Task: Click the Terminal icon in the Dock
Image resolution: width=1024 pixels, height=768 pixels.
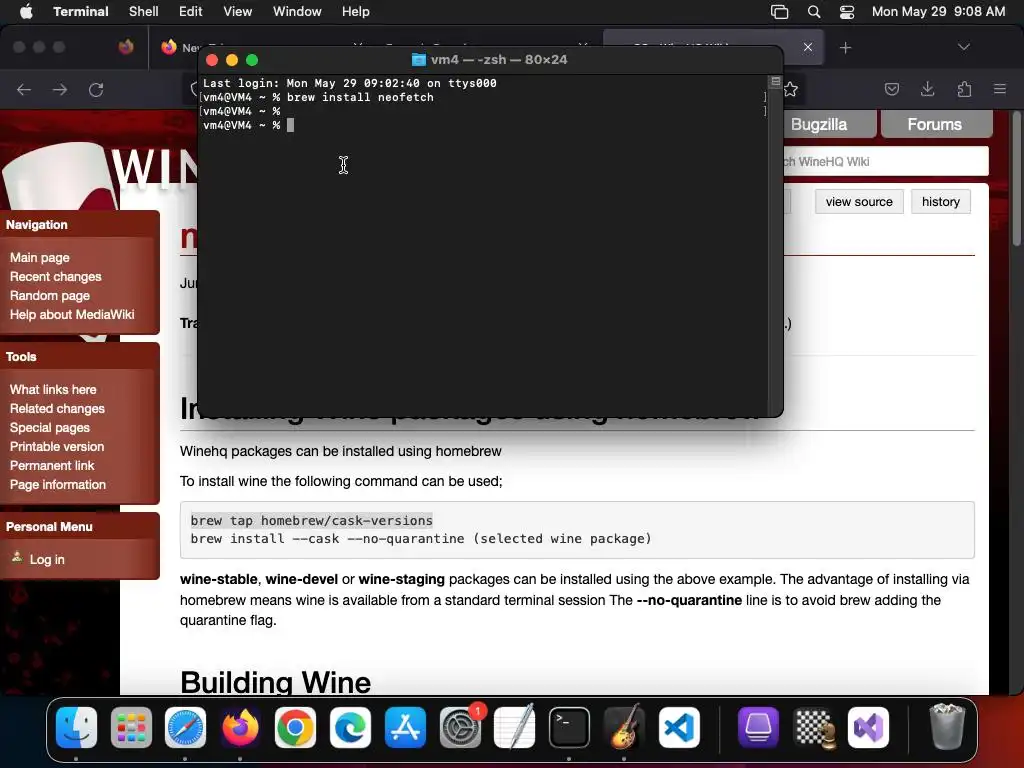Action: tap(569, 728)
